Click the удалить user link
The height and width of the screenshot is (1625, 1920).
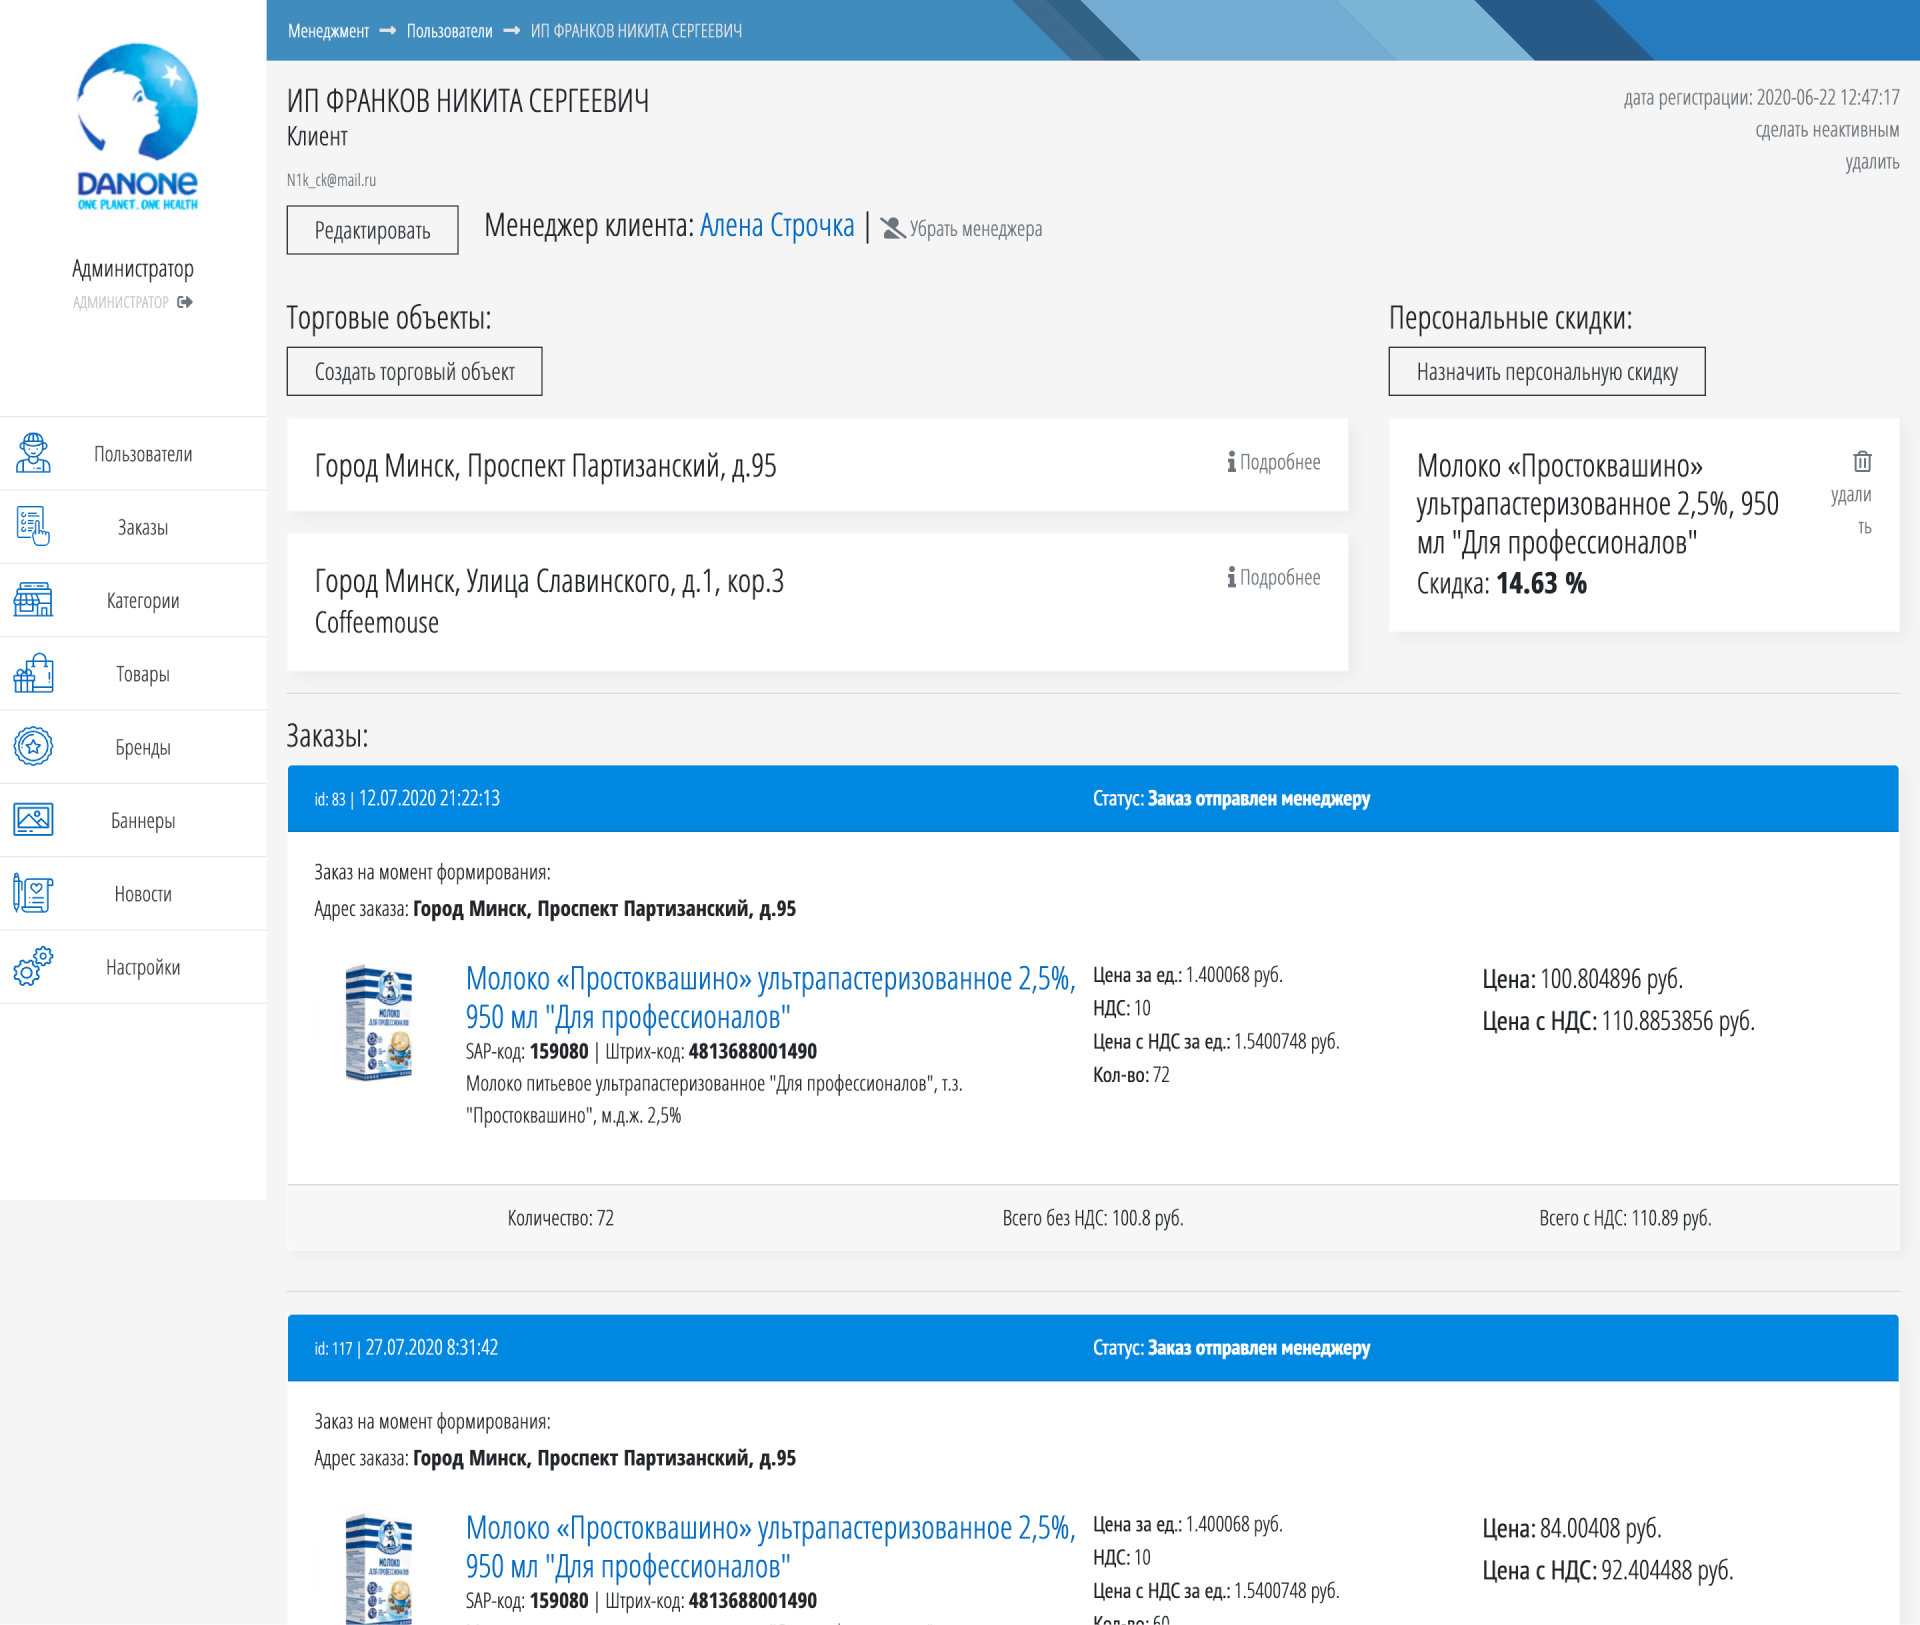tap(1872, 162)
